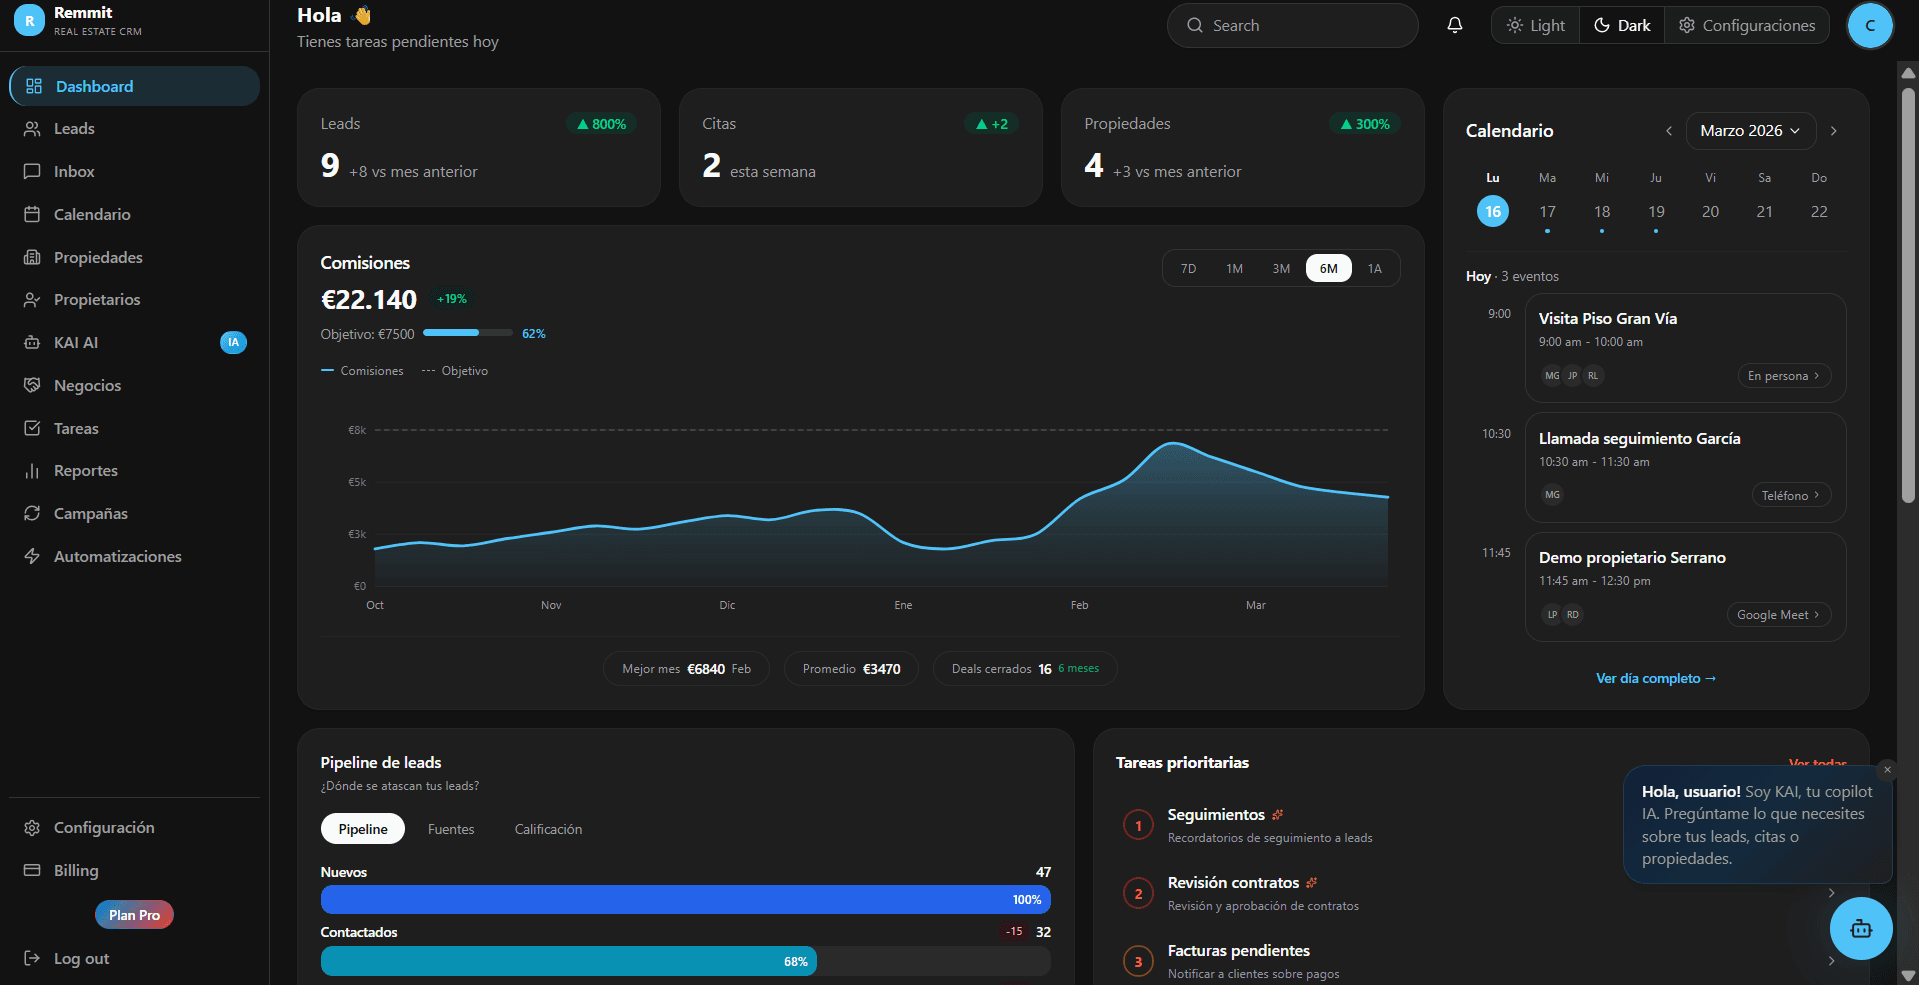This screenshot has height=985, width=1919.
Task: Switch theme to Light mode
Action: (1535, 24)
